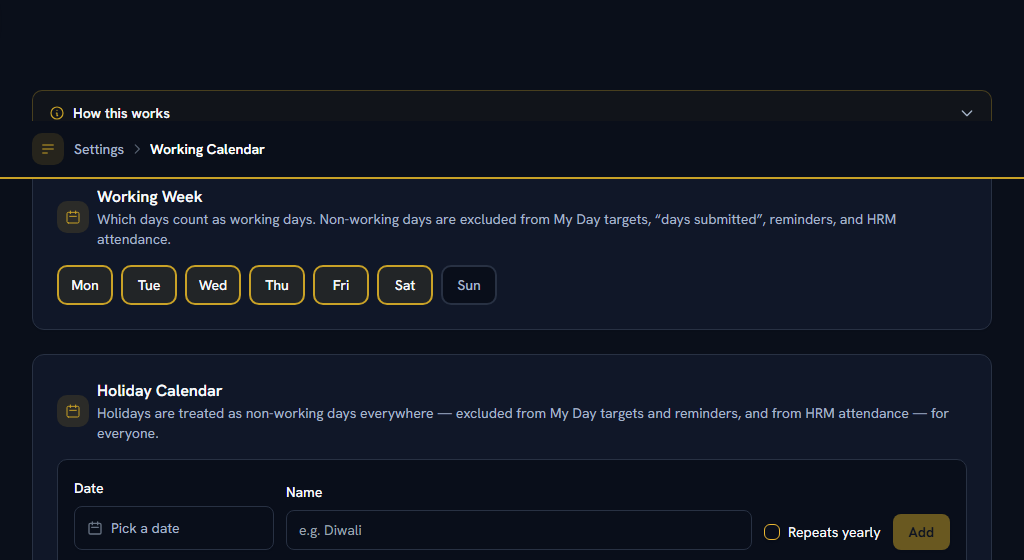Expand the How this works chevron
The height and width of the screenshot is (560, 1024).
click(x=967, y=113)
